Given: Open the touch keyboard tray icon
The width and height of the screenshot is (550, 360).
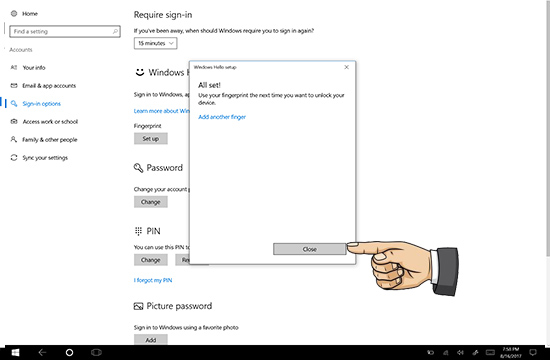Looking at the screenshot, I should pos(490,353).
